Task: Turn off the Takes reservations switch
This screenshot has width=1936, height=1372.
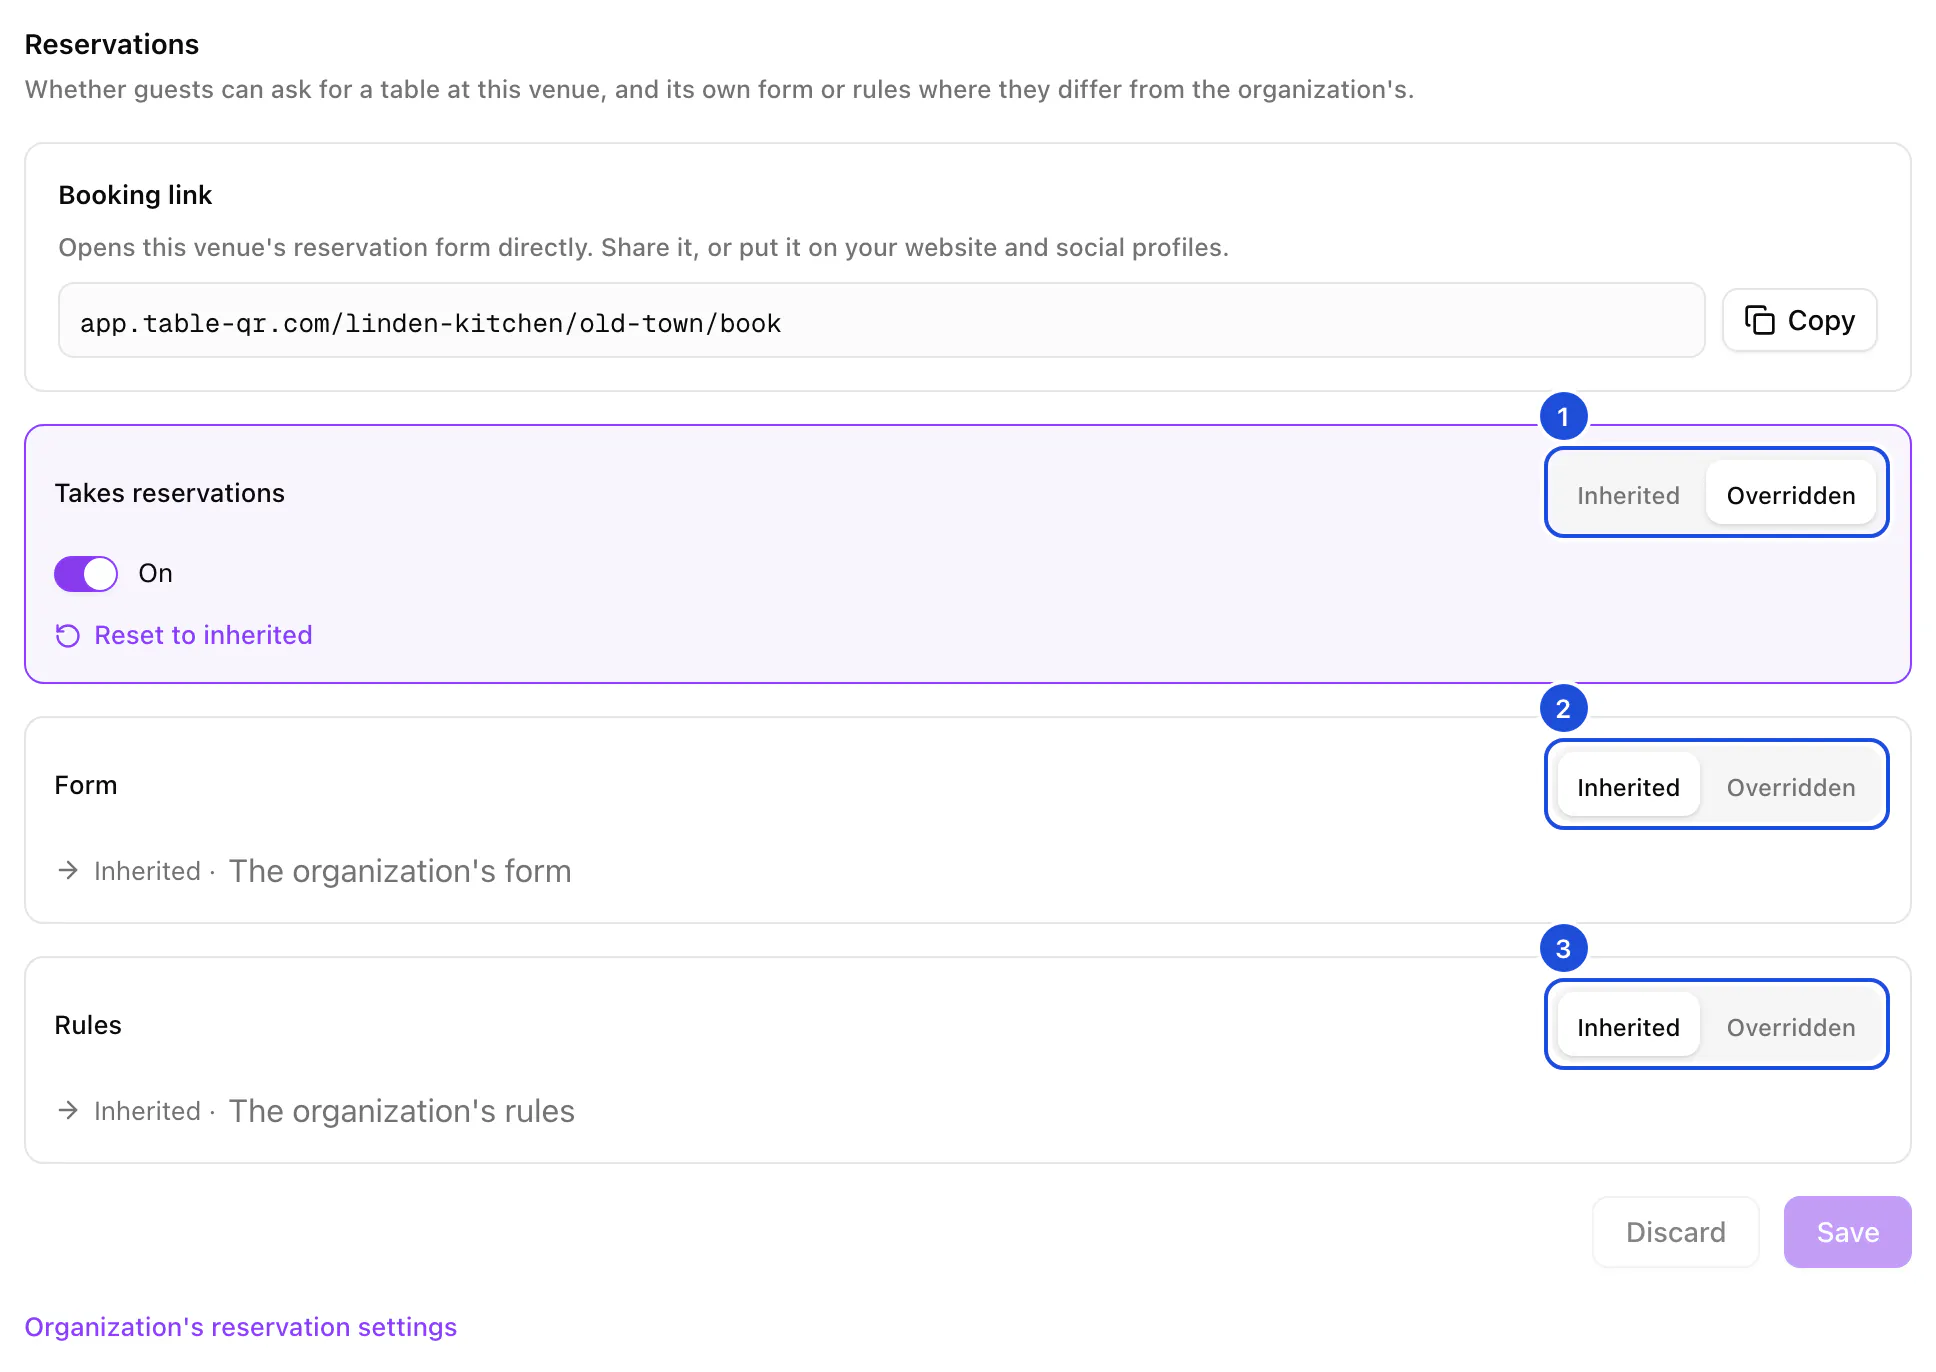Action: pyautogui.click(x=86, y=573)
